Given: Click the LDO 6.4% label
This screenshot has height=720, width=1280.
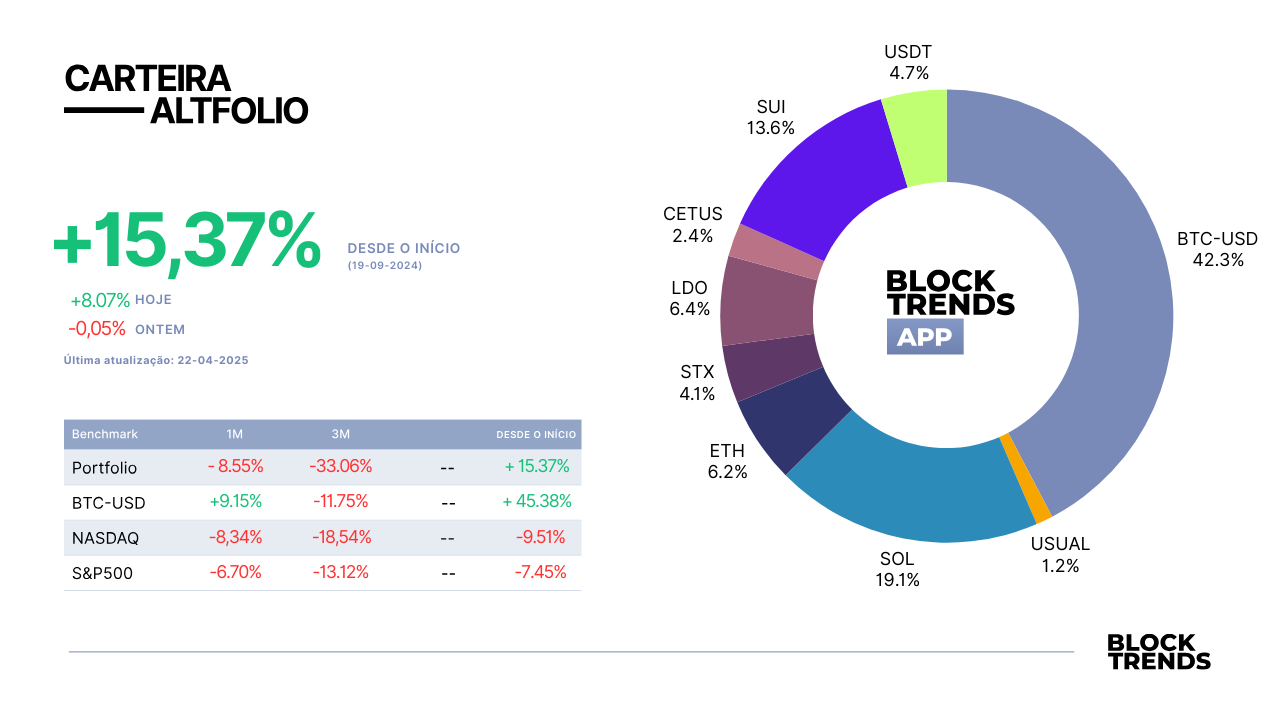Looking at the screenshot, I should pos(689,299).
